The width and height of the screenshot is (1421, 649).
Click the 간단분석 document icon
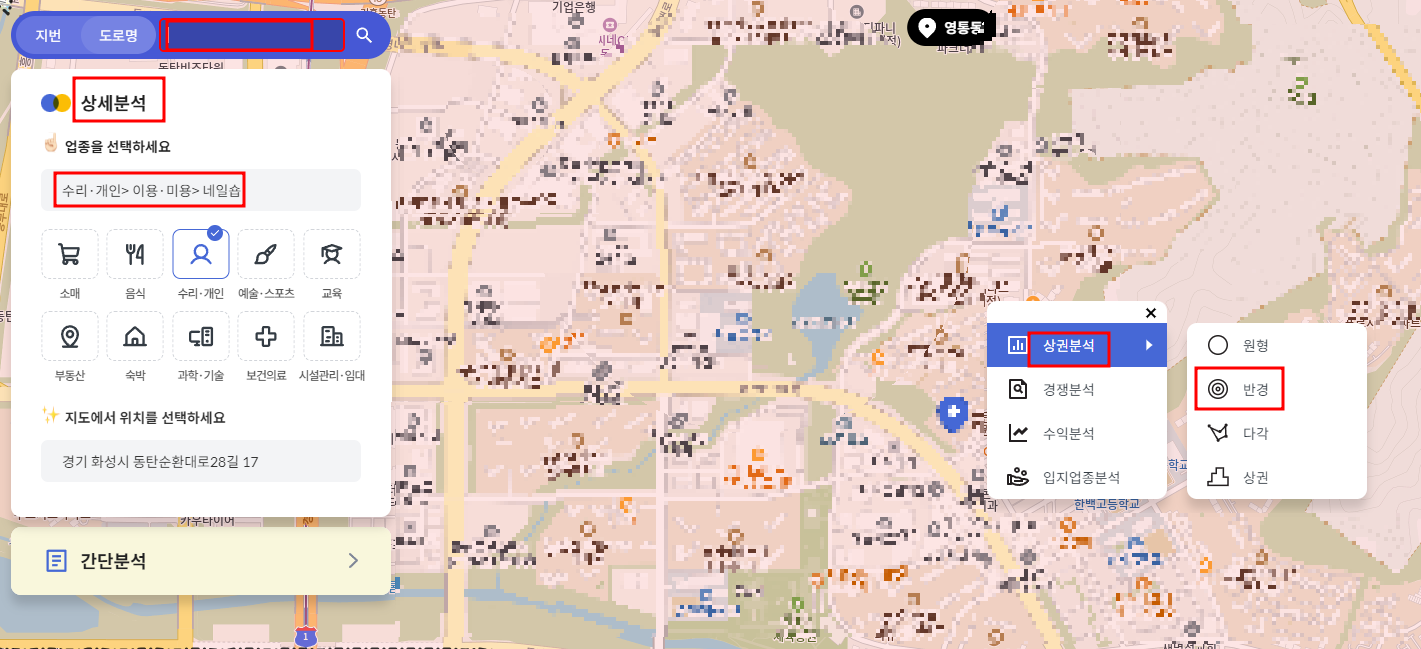coord(57,561)
